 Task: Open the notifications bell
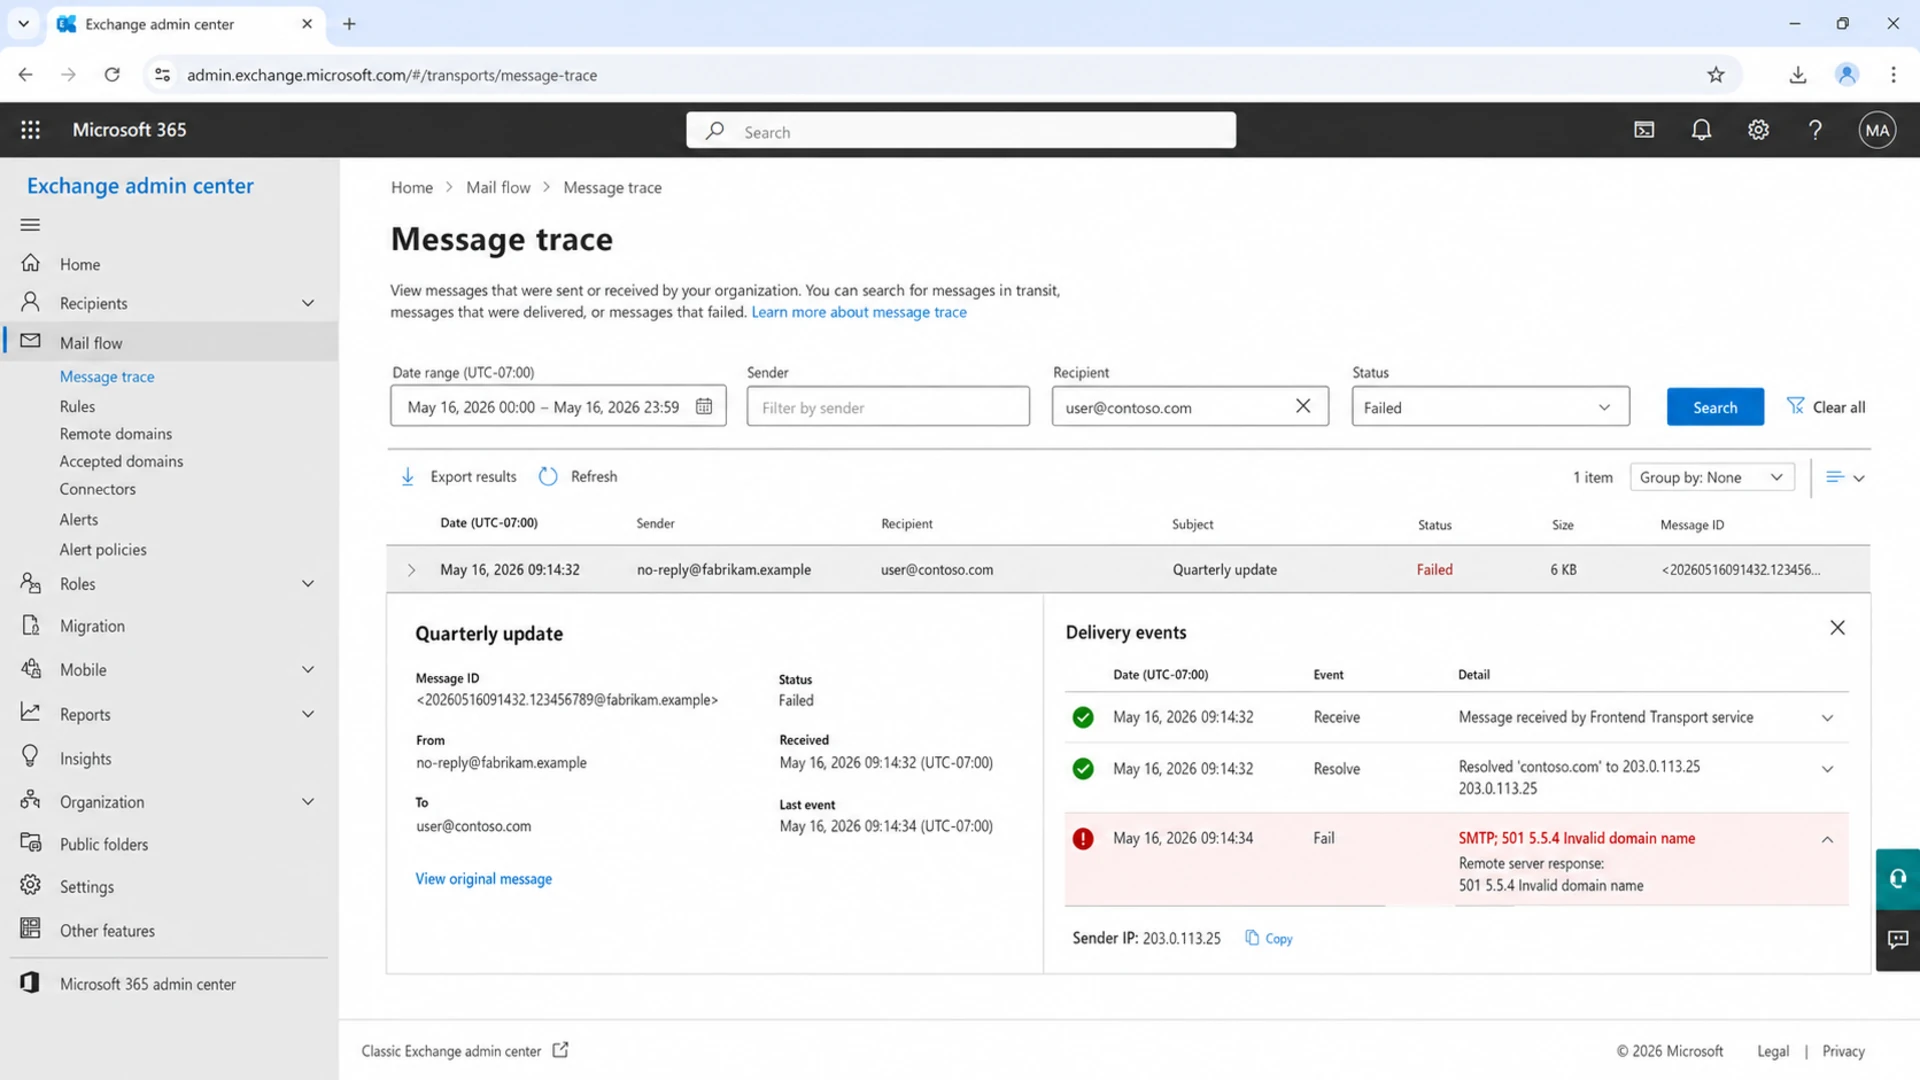coord(1701,130)
